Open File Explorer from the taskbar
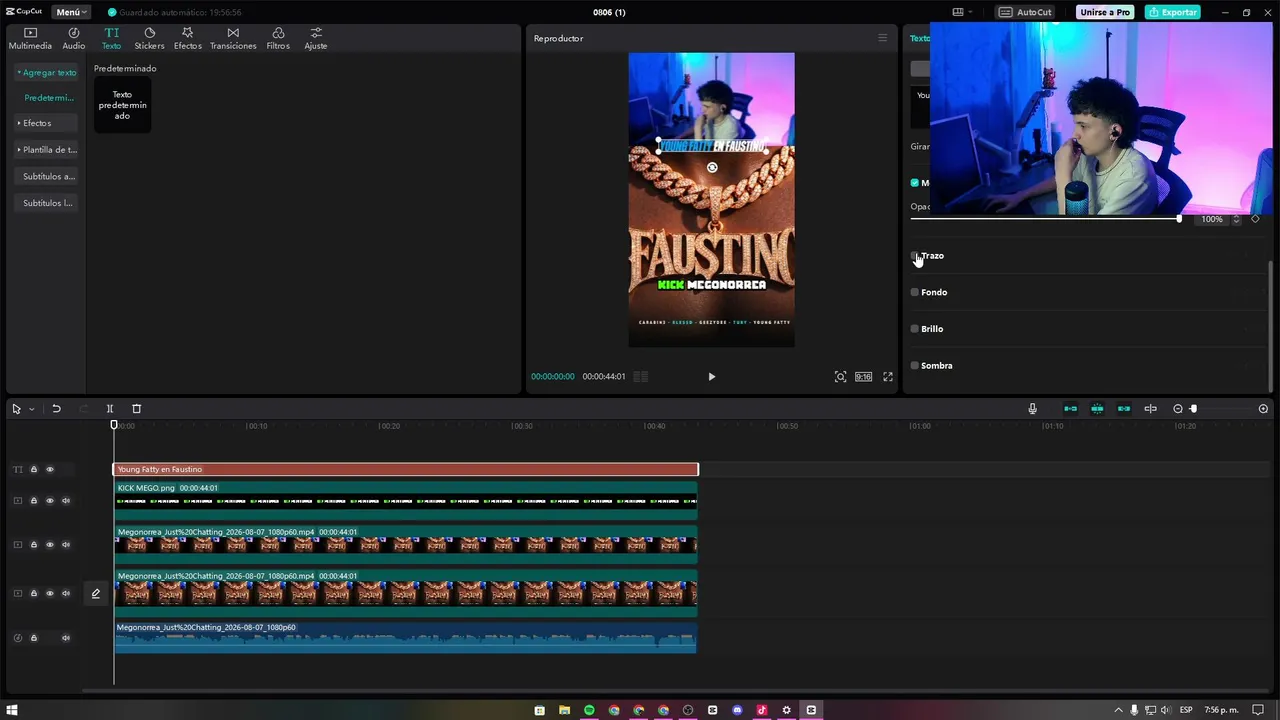Image resolution: width=1280 pixels, height=720 pixels. pos(564,710)
